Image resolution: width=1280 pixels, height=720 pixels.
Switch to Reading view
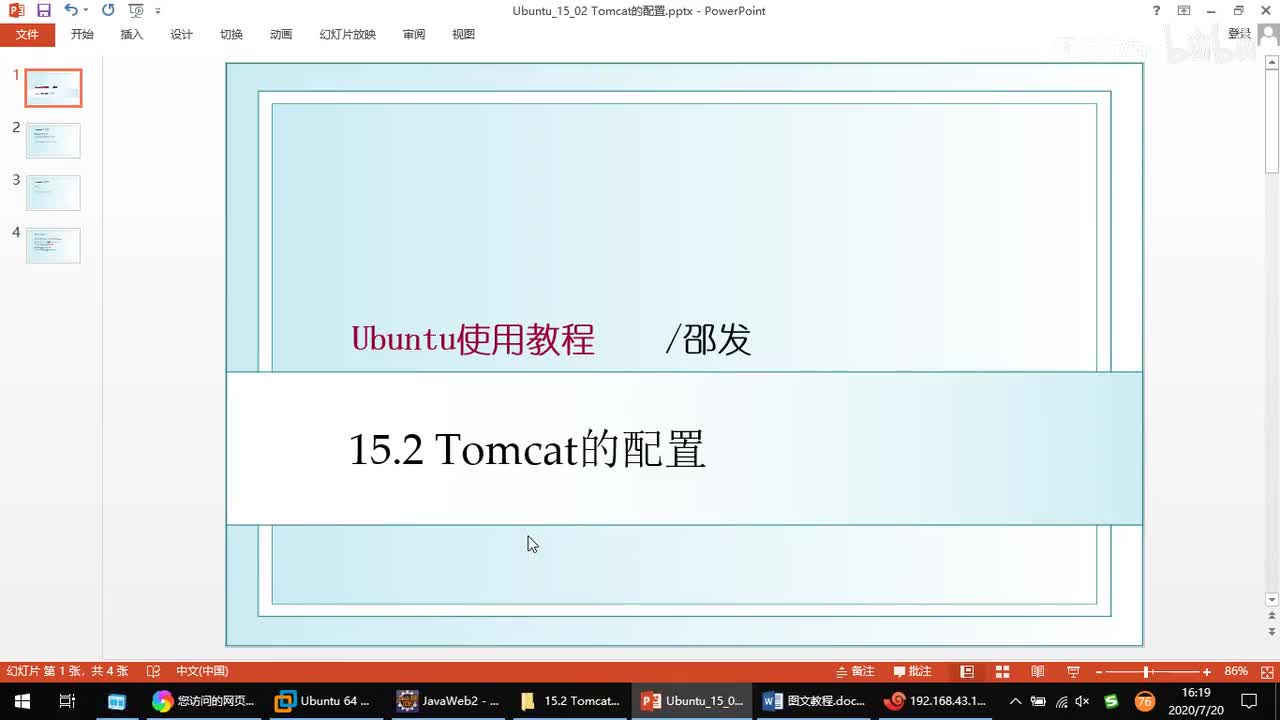[x=1038, y=671]
